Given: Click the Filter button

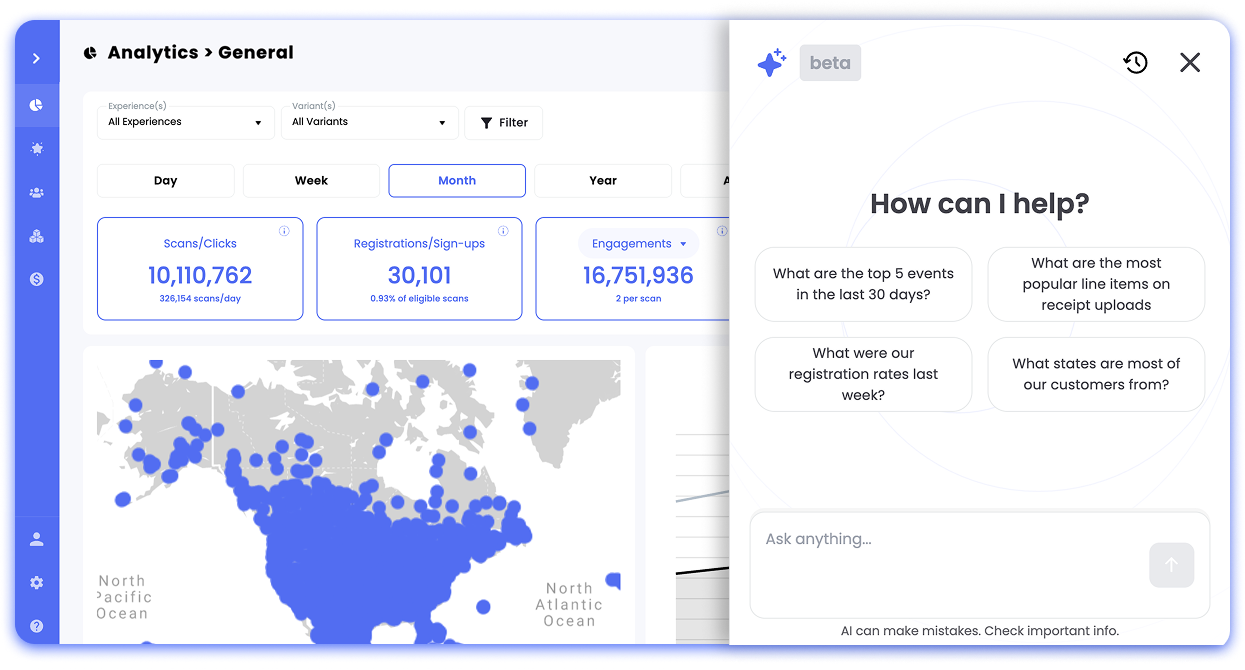Looking at the screenshot, I should [x=504, y=123].
